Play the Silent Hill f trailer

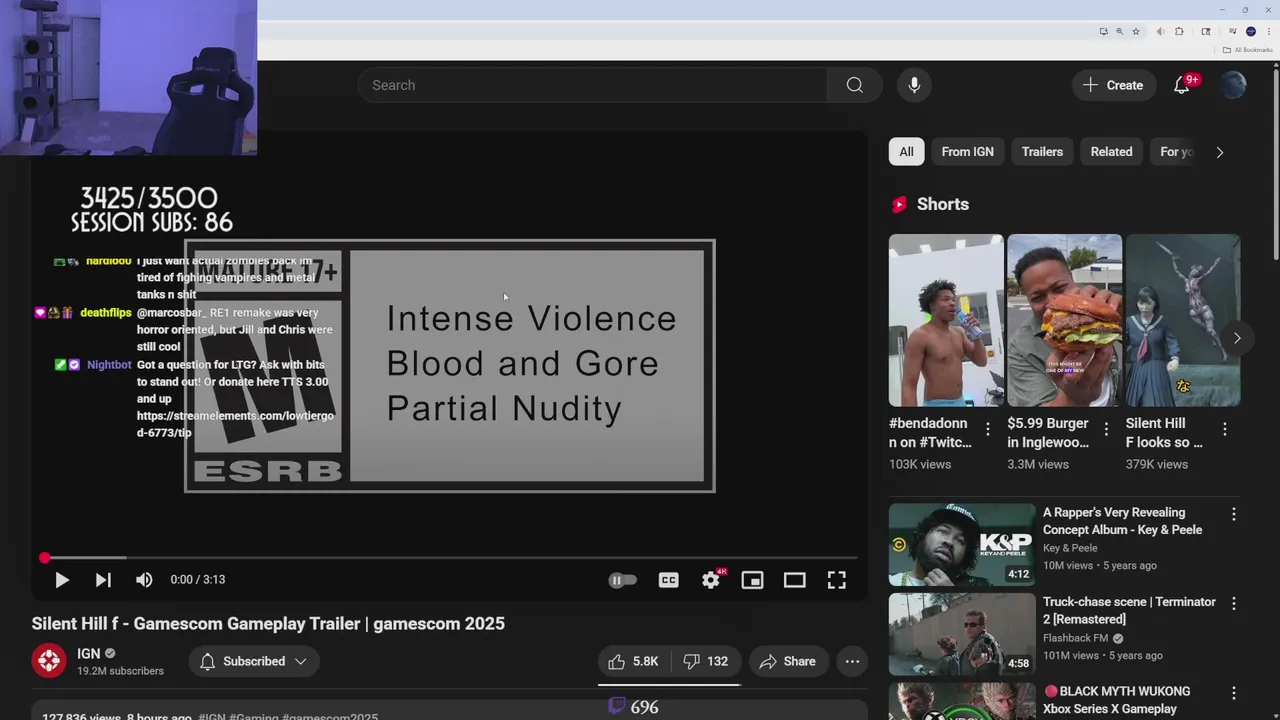click(x=61, y=580)
